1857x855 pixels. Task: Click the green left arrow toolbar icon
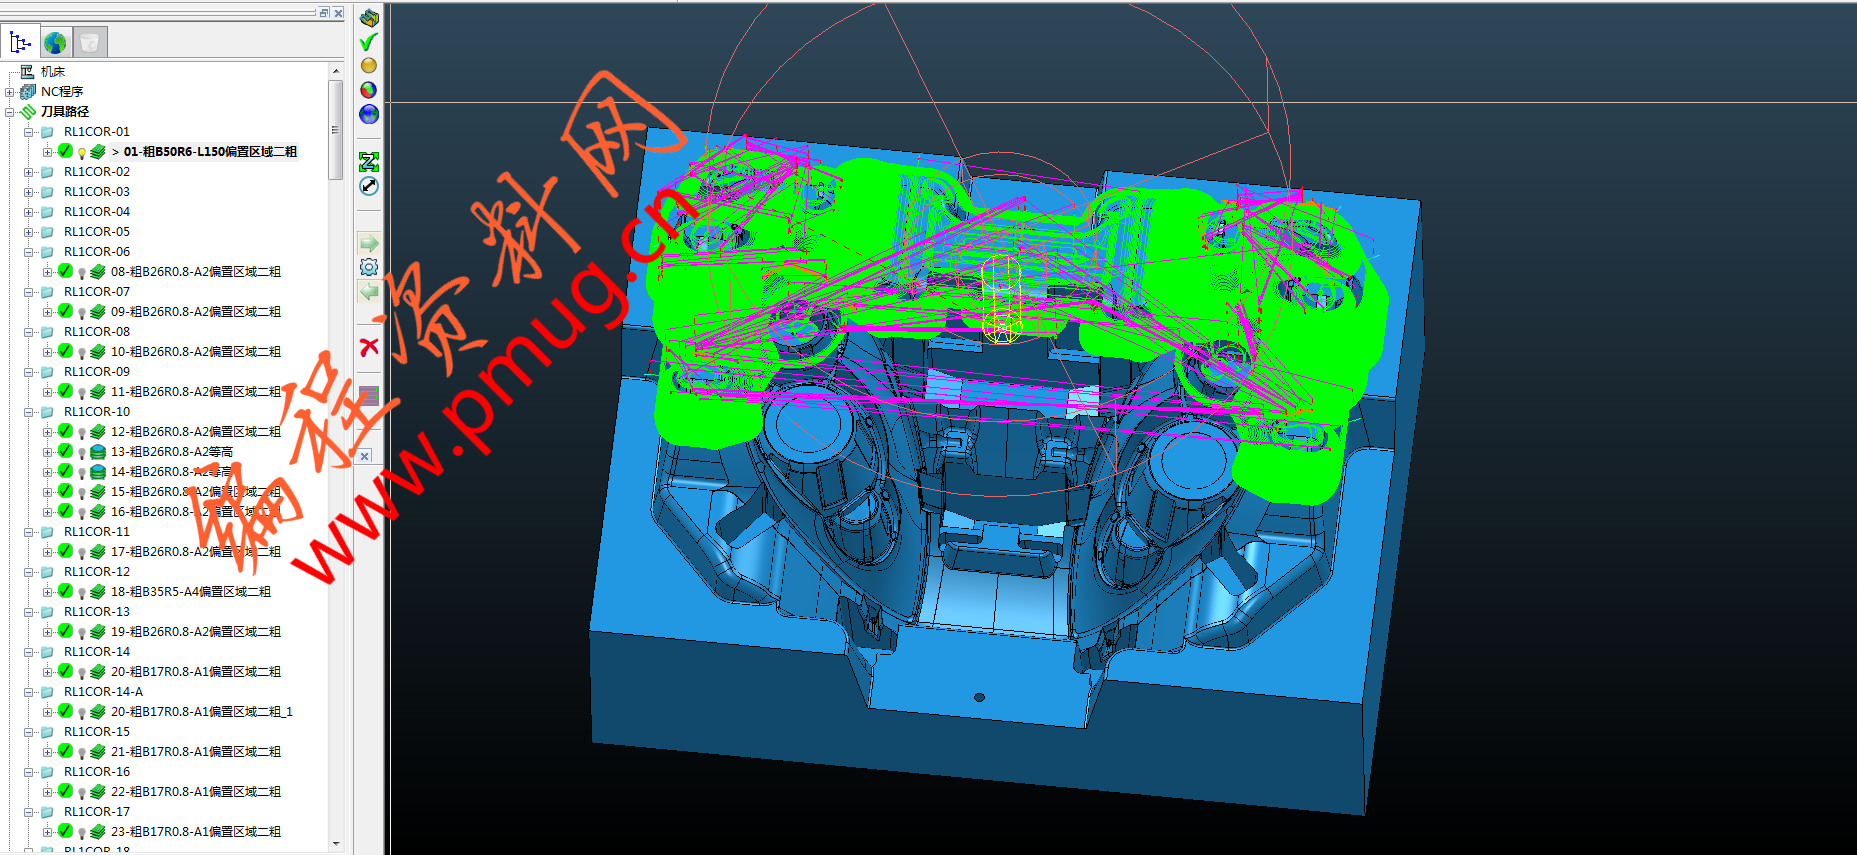[369, 291]
